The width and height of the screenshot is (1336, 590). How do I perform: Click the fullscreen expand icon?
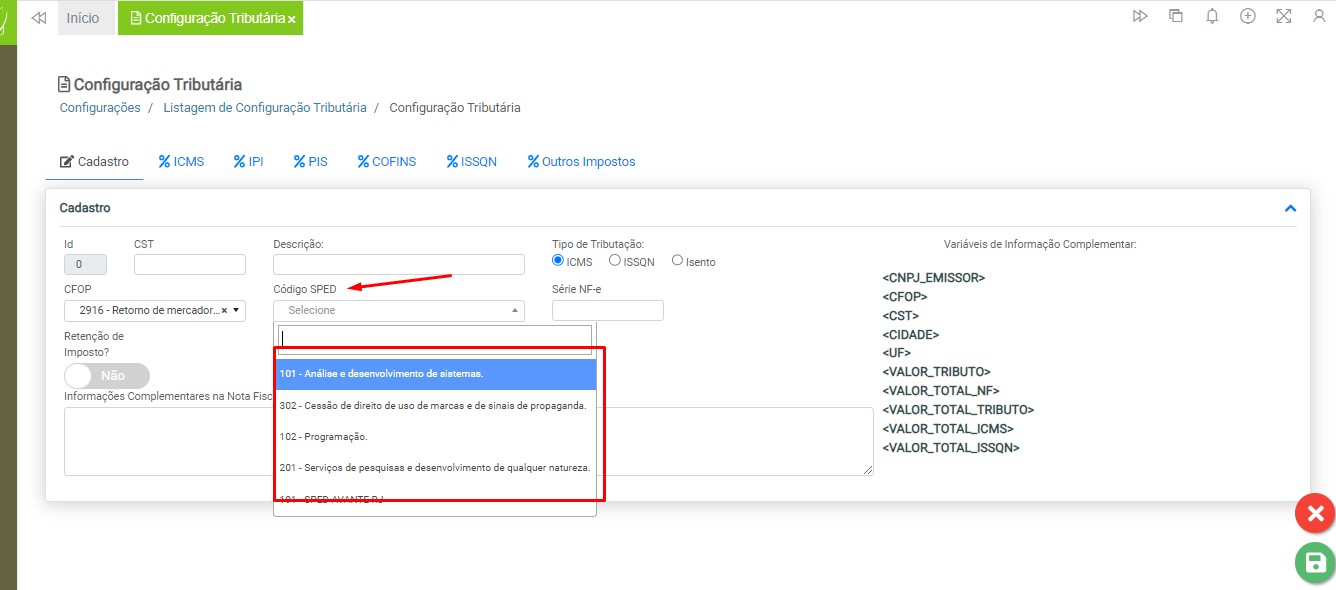click(x=1283, y=17)
